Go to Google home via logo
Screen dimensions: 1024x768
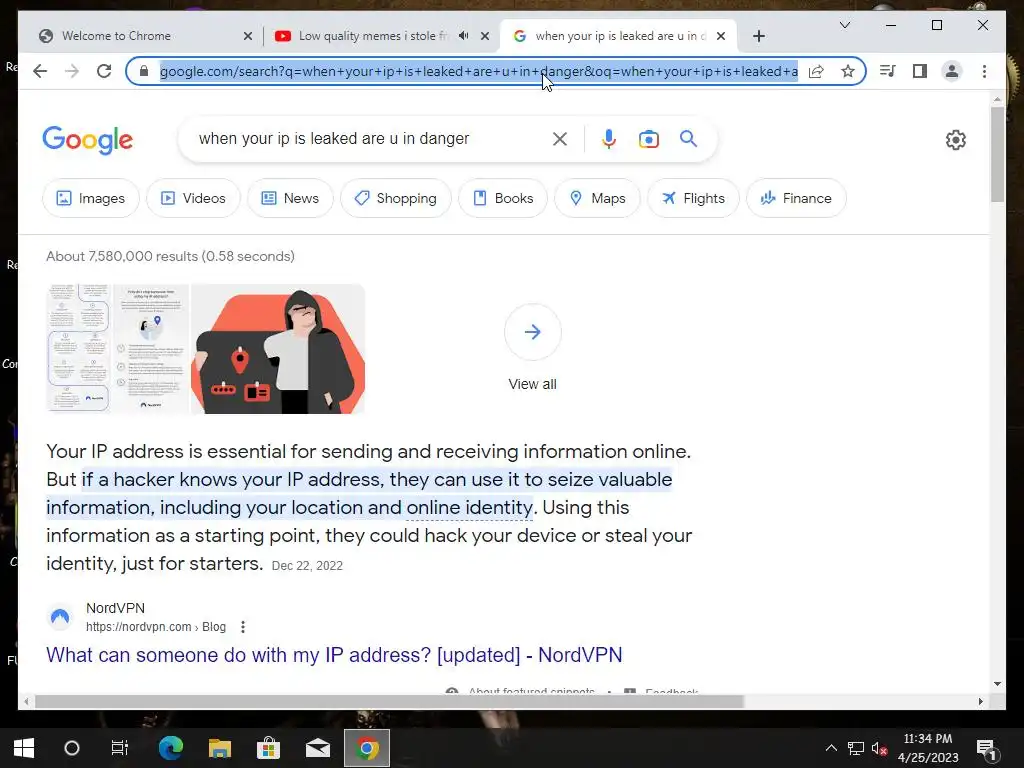(88, 140)
